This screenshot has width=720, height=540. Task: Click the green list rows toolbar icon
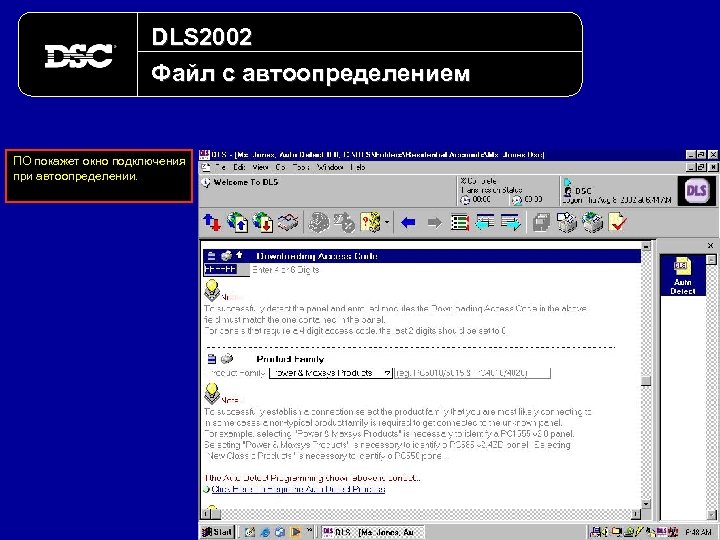[460, 223]
